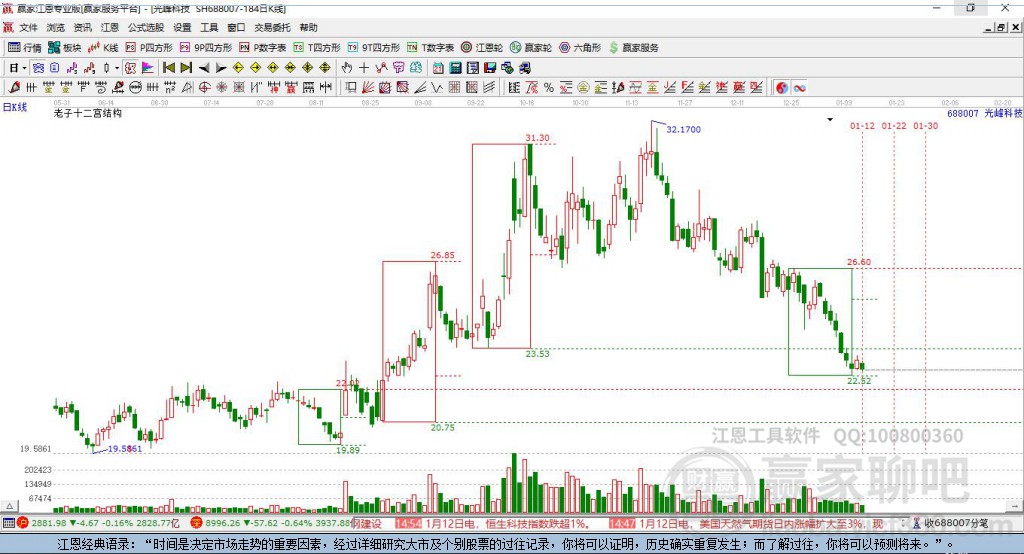Screen dimensions: 1024x554
Task: Open the 设置 menu
Action: tap(182, 27)
